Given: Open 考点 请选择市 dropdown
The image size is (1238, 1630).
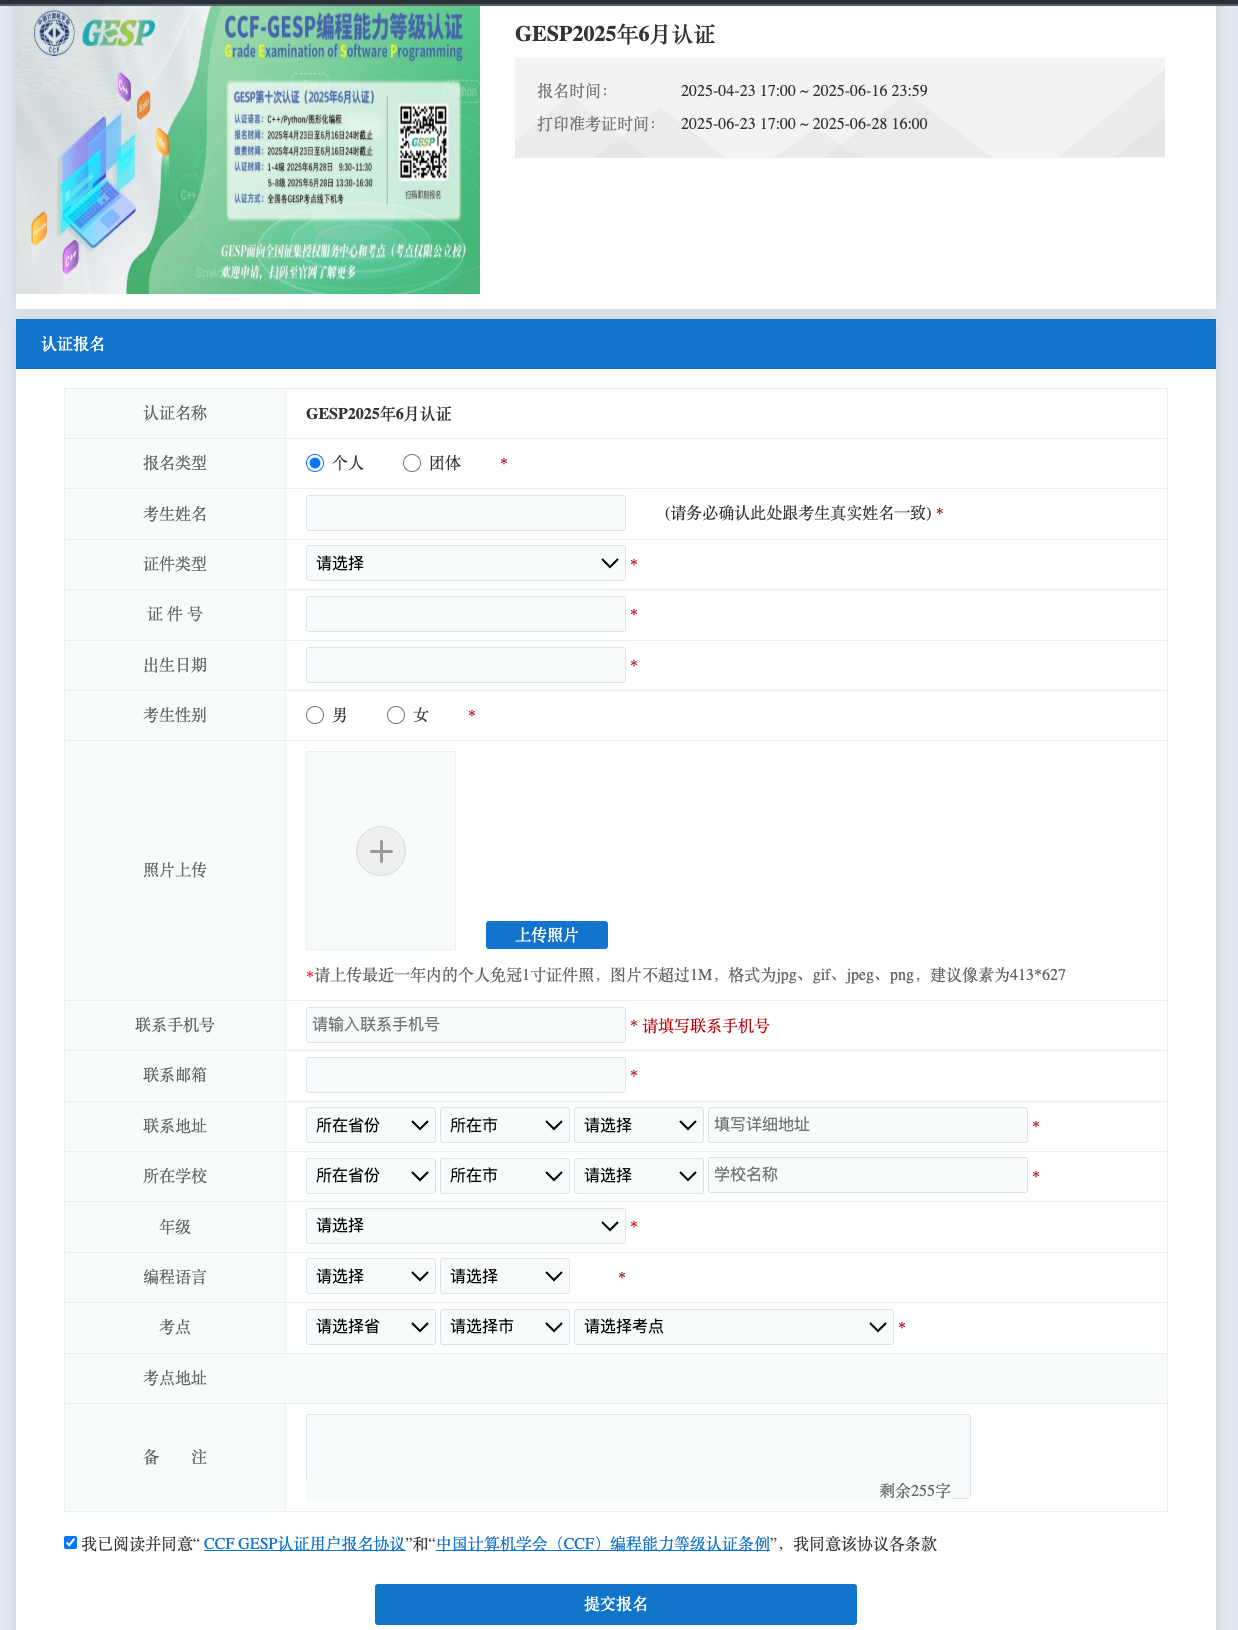Looking at the screenshot, I should (x=505, y=1327).
